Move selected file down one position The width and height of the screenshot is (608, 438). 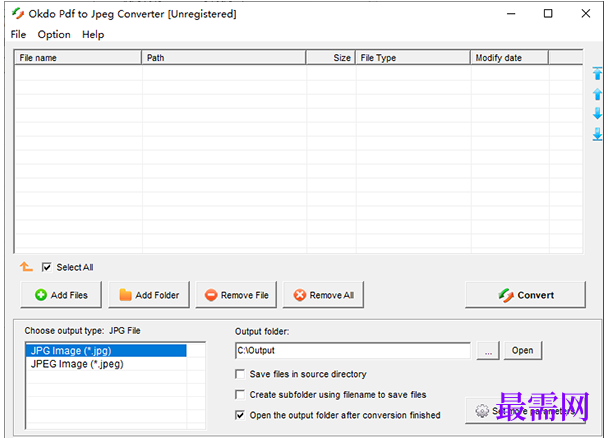click(597, 114)
